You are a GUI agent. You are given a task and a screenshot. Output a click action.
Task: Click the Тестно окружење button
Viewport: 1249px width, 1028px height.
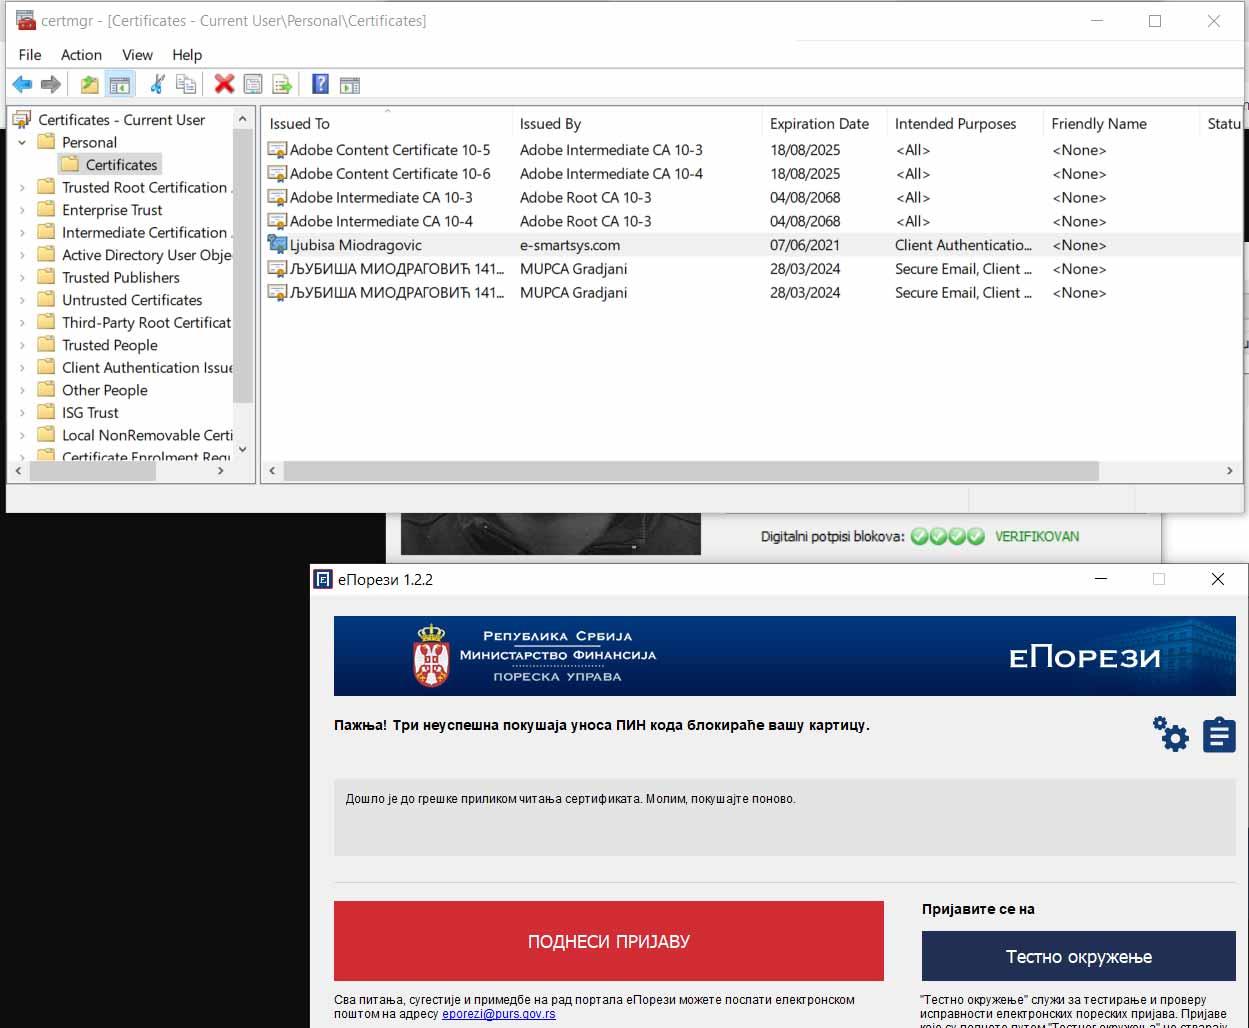(x=1078, y=957)
